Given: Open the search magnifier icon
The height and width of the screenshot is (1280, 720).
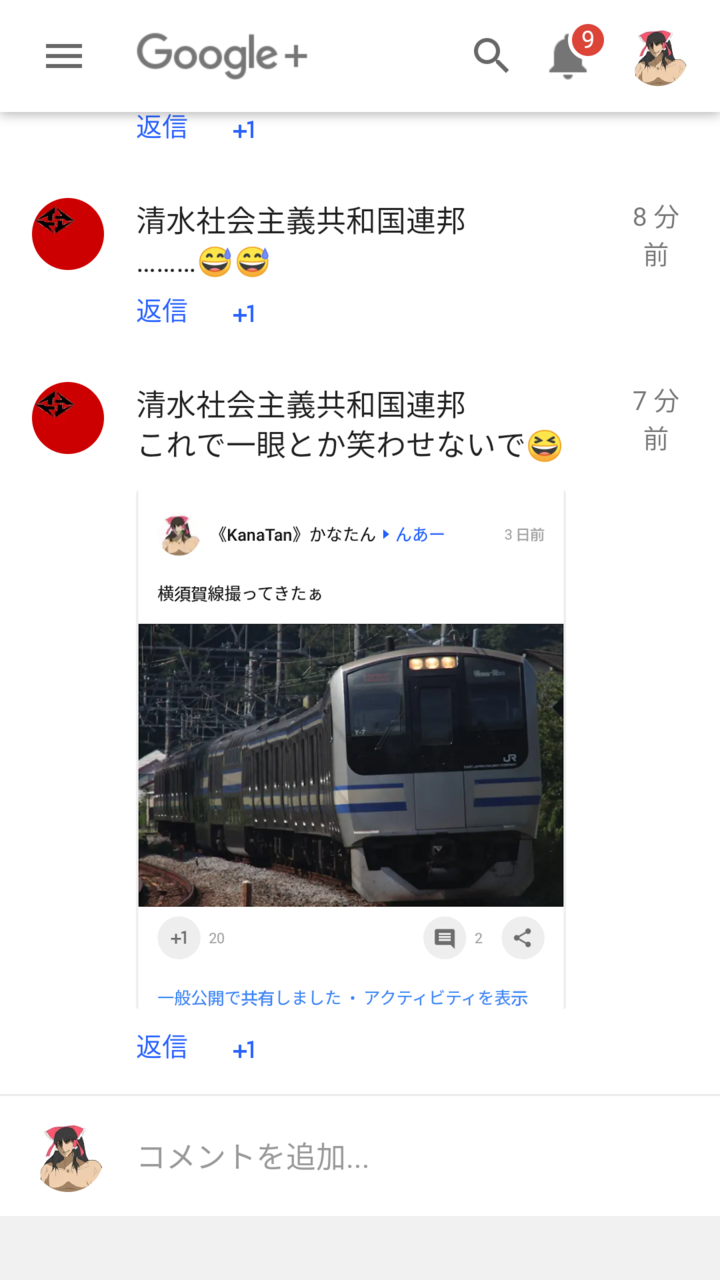Looking at the screenshot, I should [x=491, y=56].
